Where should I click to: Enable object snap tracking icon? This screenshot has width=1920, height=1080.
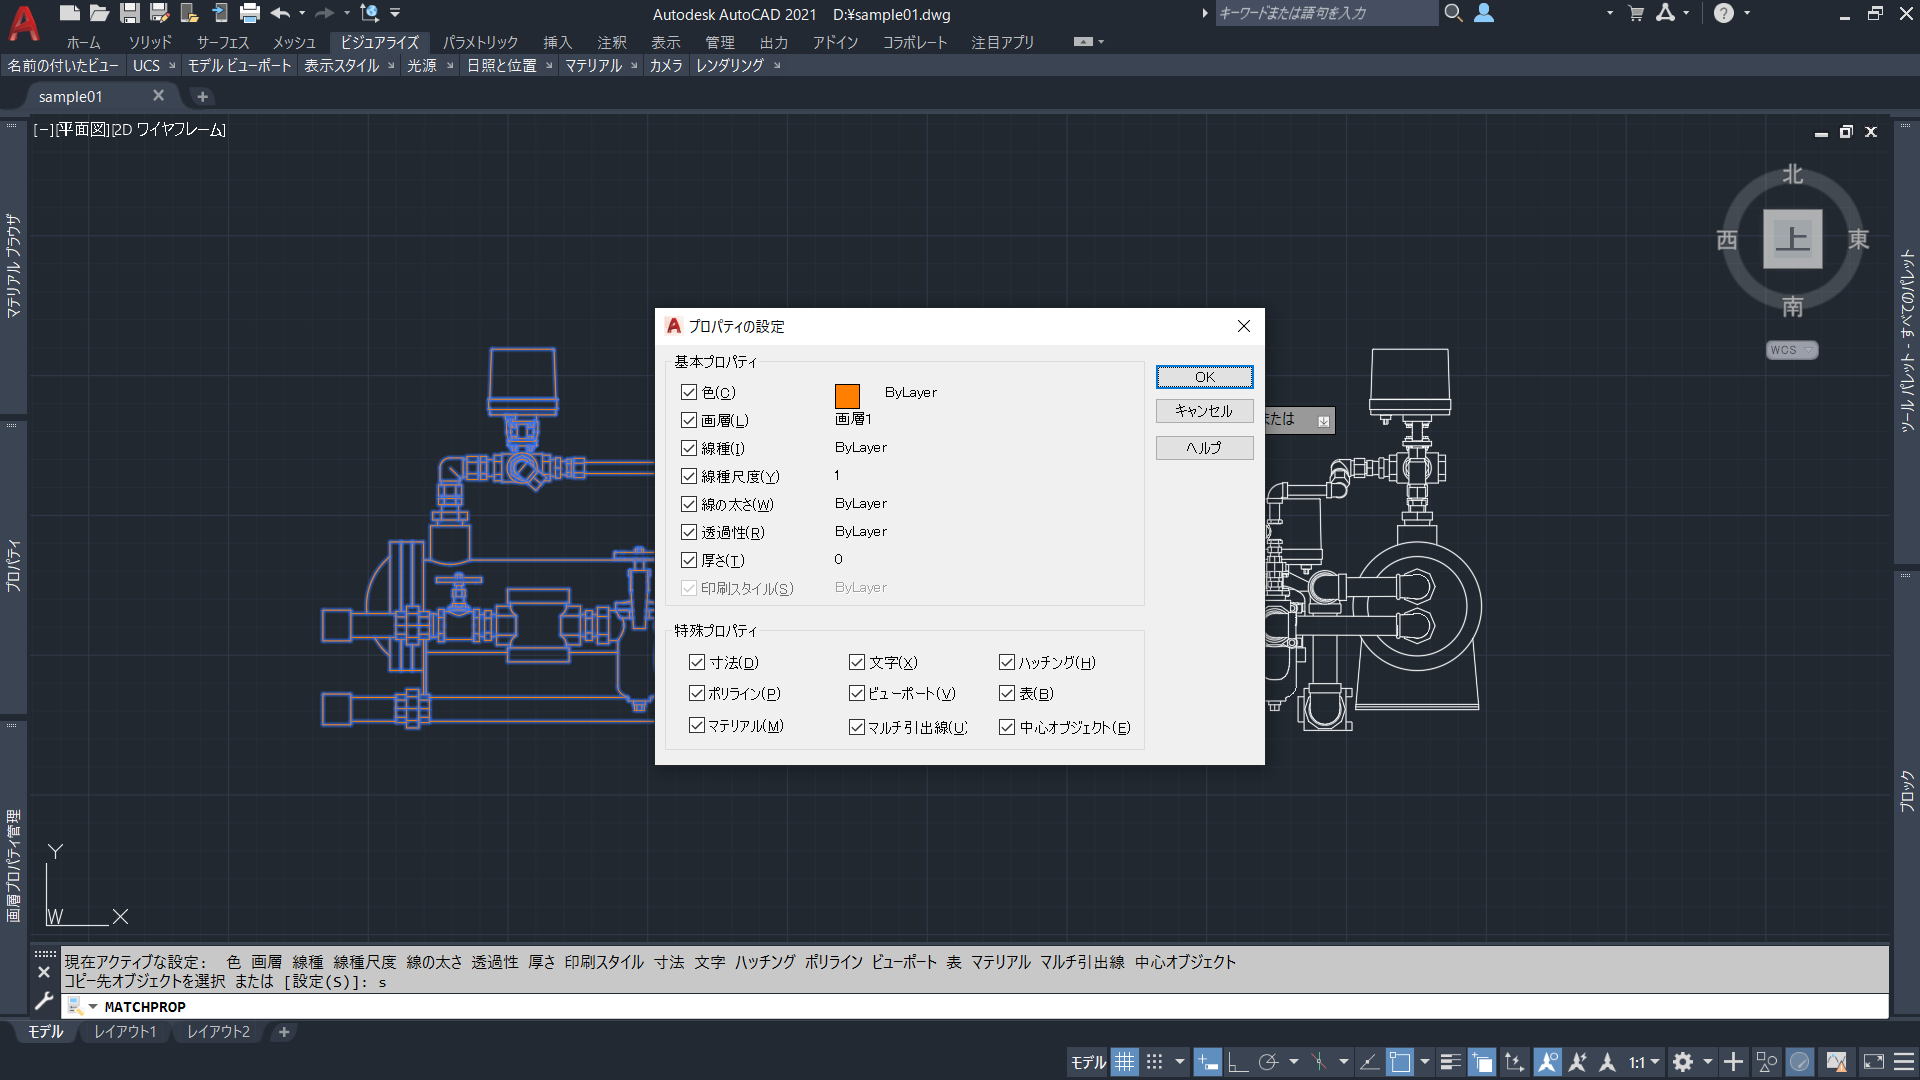pos(1369,1061)
